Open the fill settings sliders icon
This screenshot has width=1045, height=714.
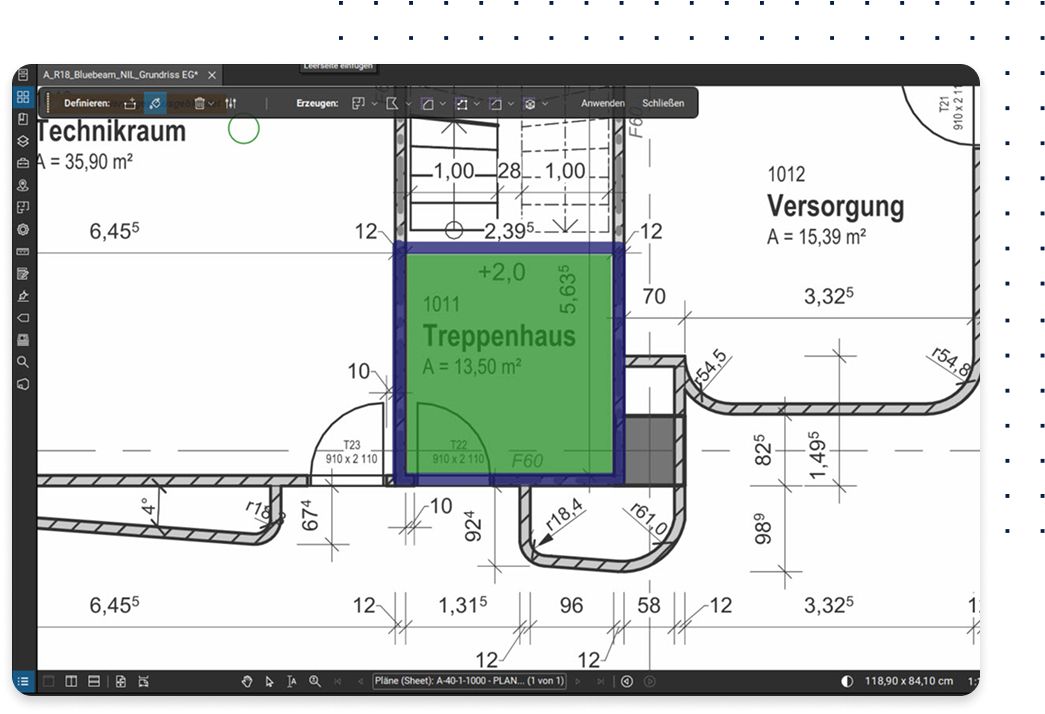[x=231, y=103]
